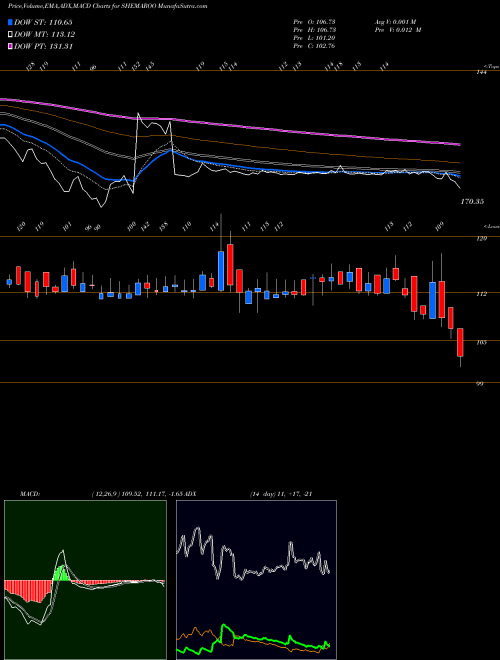Select the 'DOW MT: 113.12' legend label
The image size is (500, 660).
pyautogui.click(x=45, y=35)
